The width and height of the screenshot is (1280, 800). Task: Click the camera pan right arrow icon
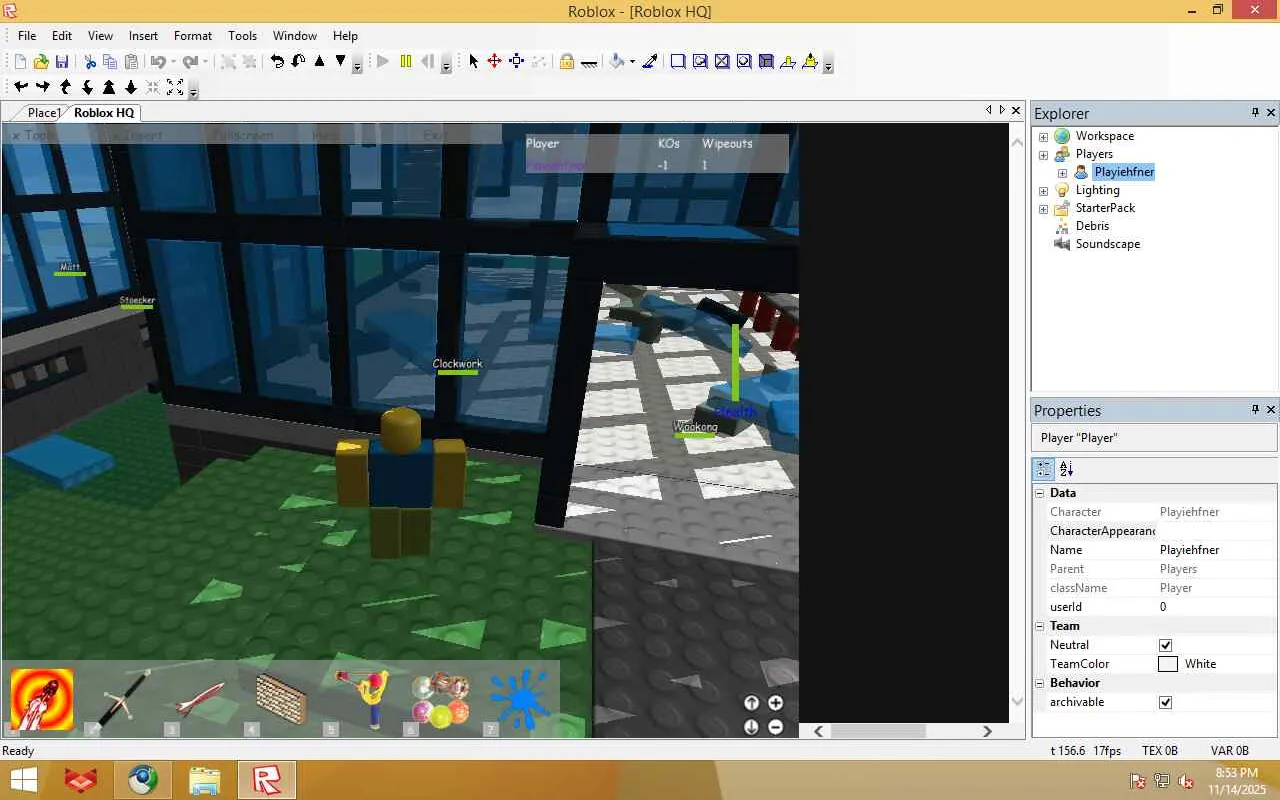42,87
